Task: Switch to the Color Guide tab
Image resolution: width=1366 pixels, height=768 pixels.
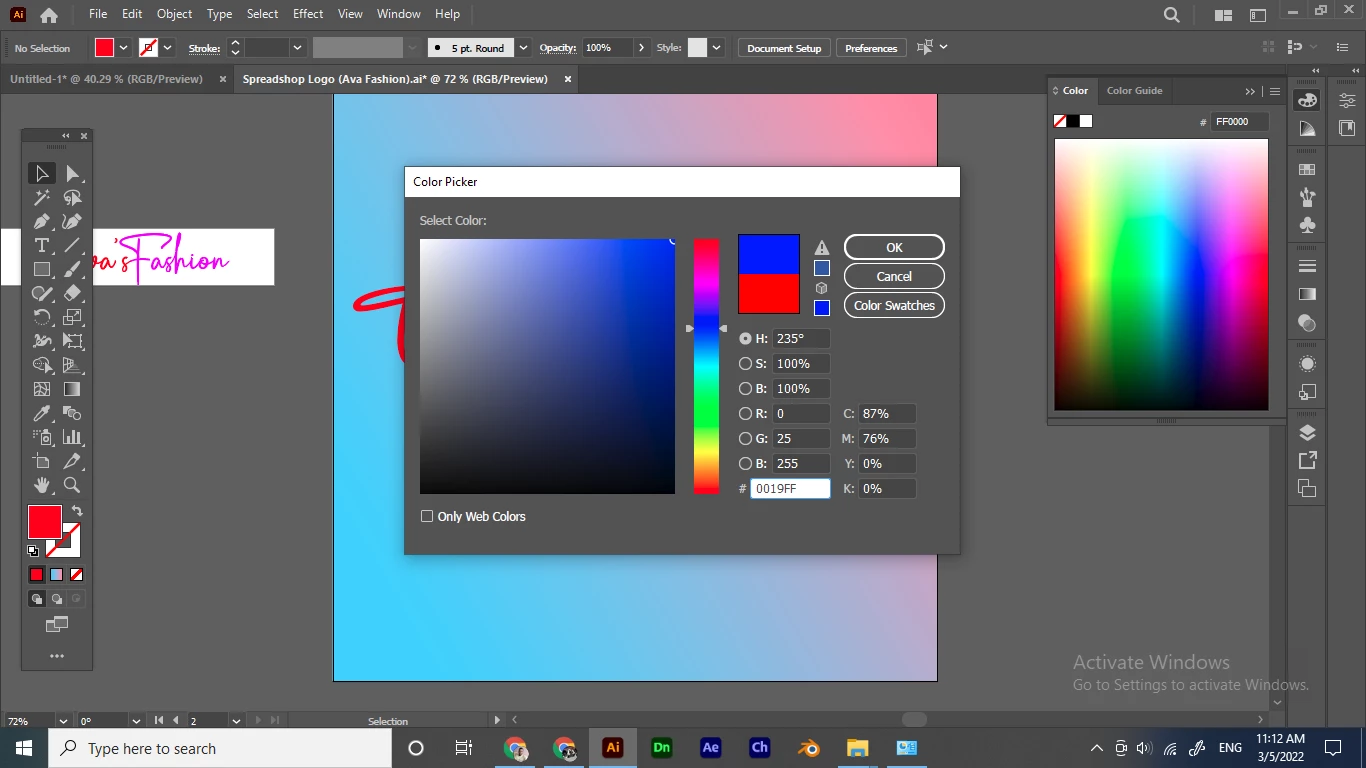Action: pyautogui.click(x=1134, y=91)
